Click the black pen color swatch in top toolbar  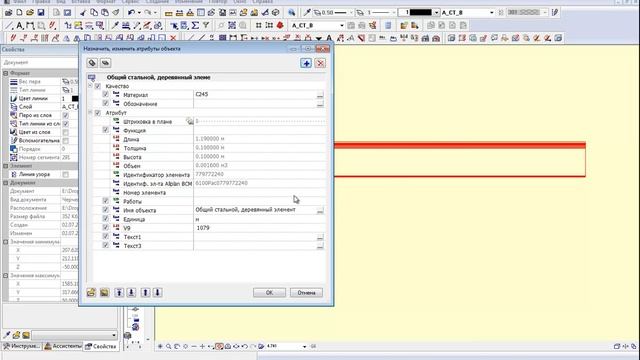420,13
